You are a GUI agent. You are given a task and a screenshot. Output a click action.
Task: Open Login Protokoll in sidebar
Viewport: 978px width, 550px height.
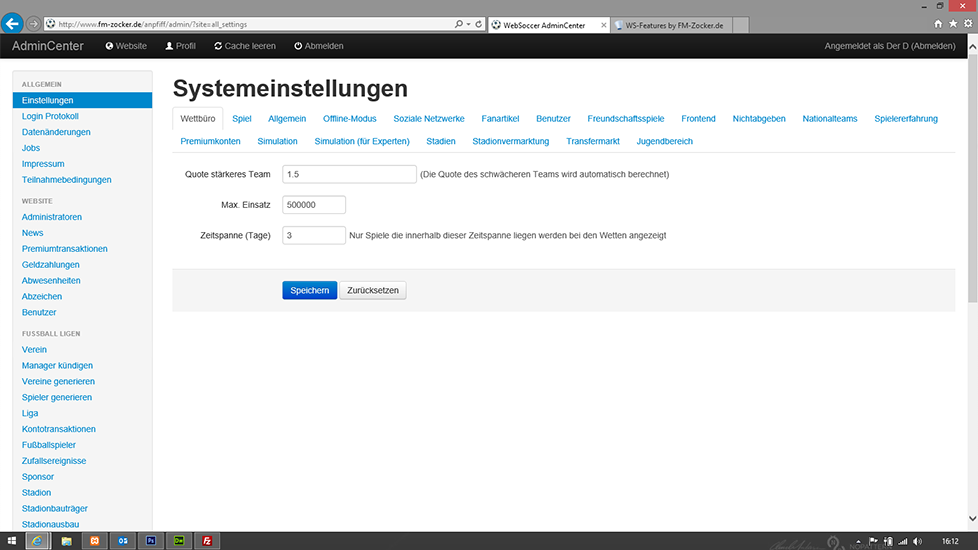[50, 116]
